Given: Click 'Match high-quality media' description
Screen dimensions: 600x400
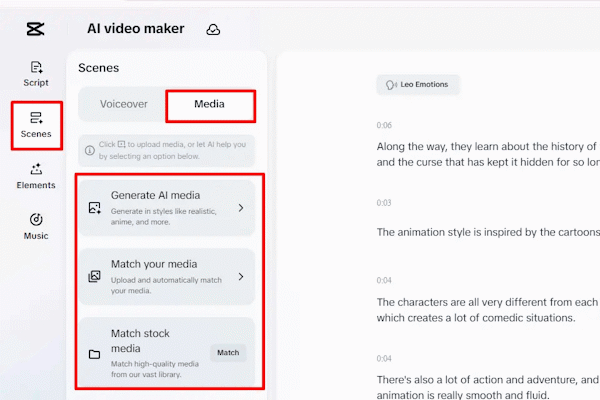Looking at the screenshot, I should [155, 369].
